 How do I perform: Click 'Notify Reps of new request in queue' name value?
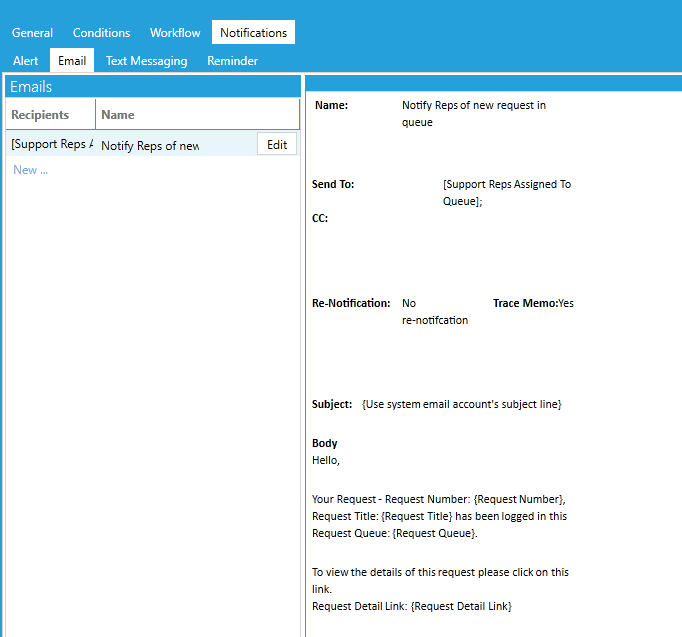[x=474, y=113]
